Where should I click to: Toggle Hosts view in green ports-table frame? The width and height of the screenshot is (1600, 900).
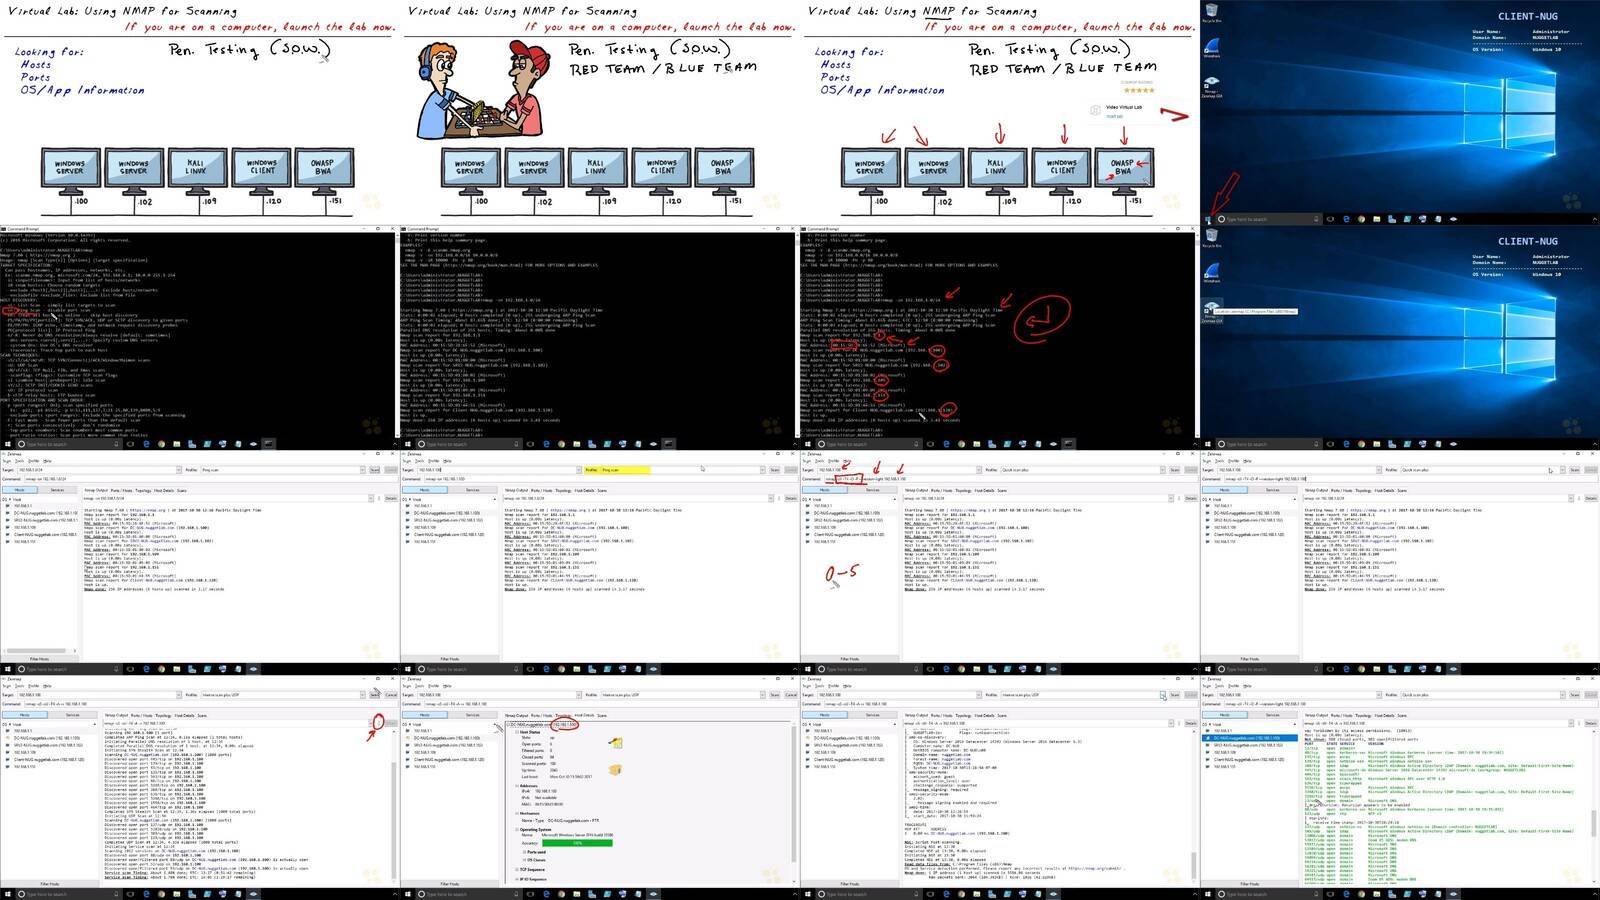pos(1225,715)
